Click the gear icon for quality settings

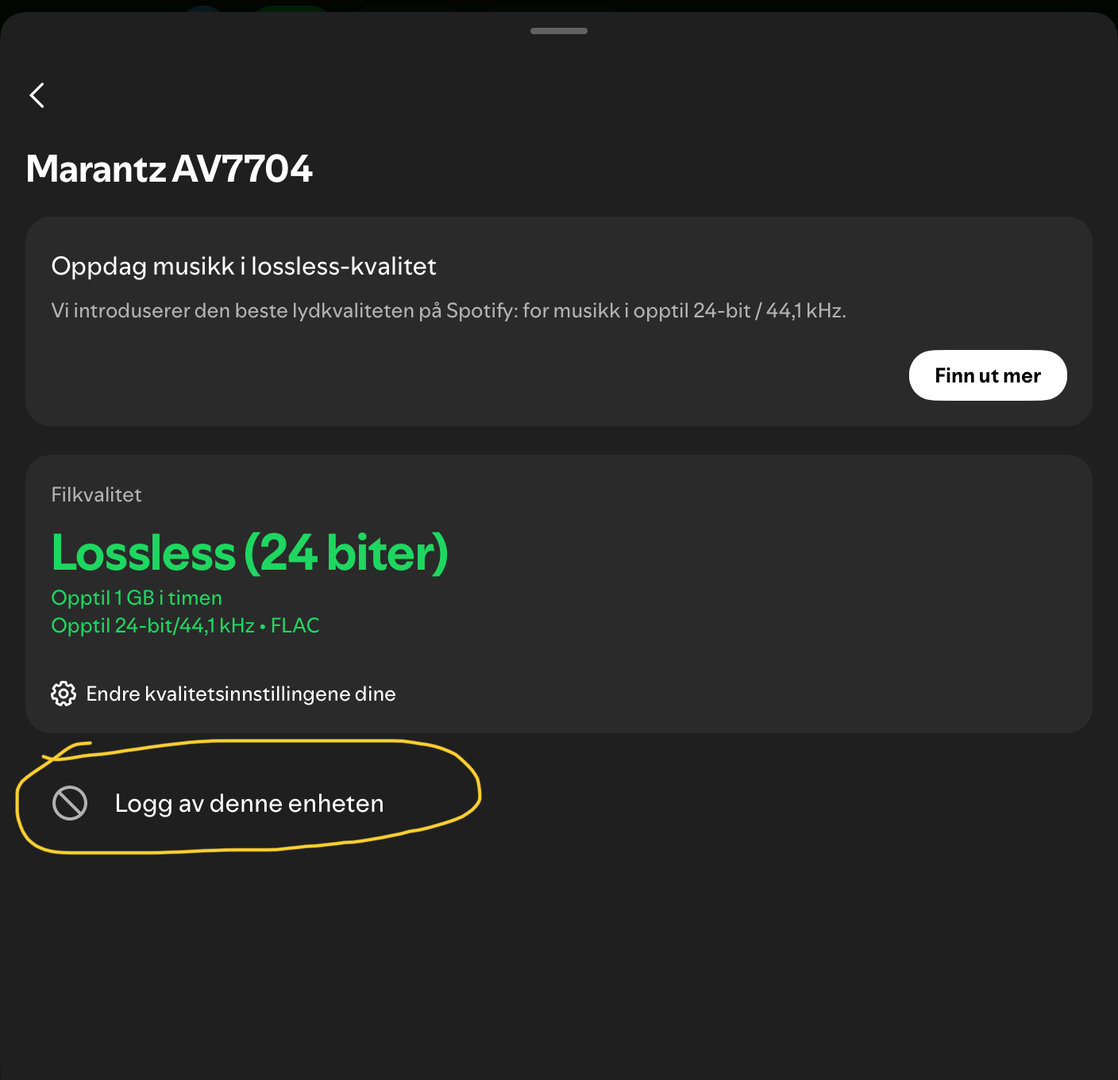point(63,693)
